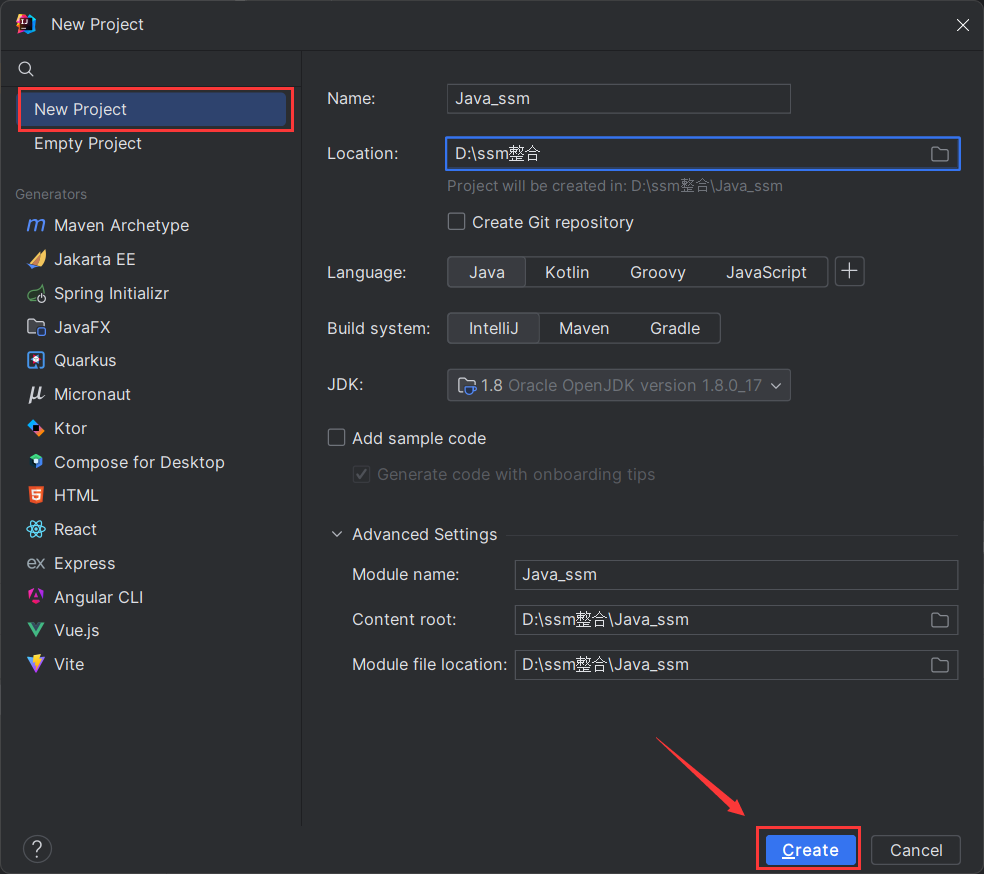984x874 pixels.
Task: Switch language to Kotlin
Action: point(567,272)
